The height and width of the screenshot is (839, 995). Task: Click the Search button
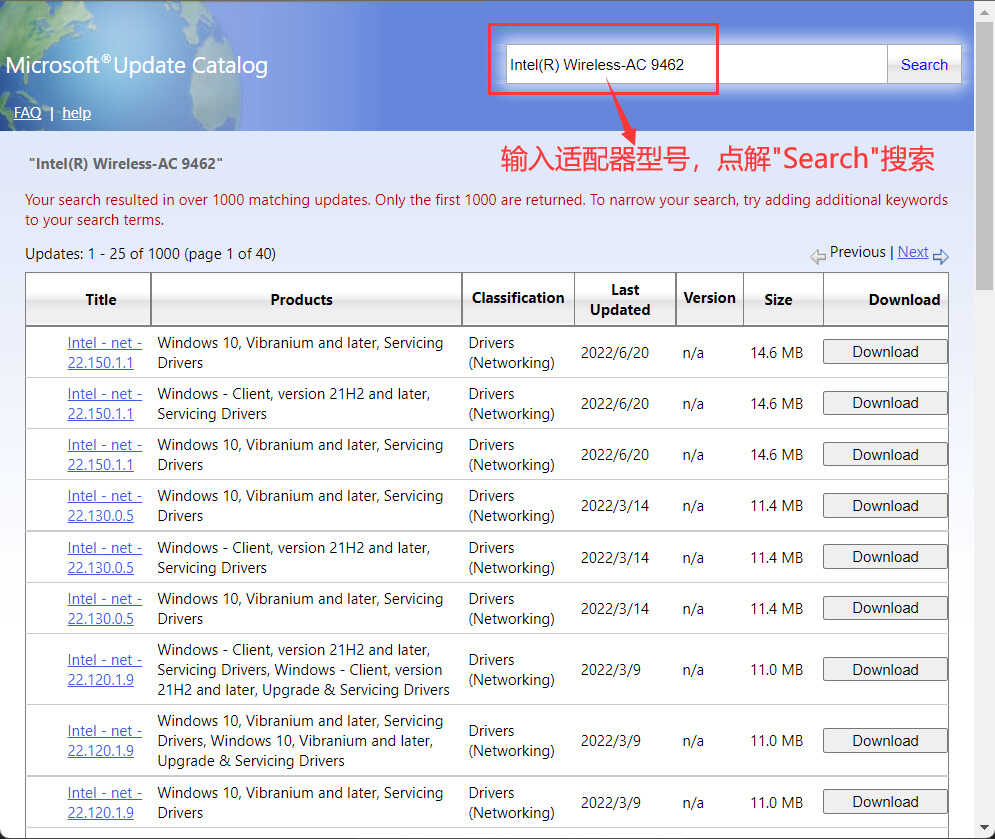coord(924,64)
